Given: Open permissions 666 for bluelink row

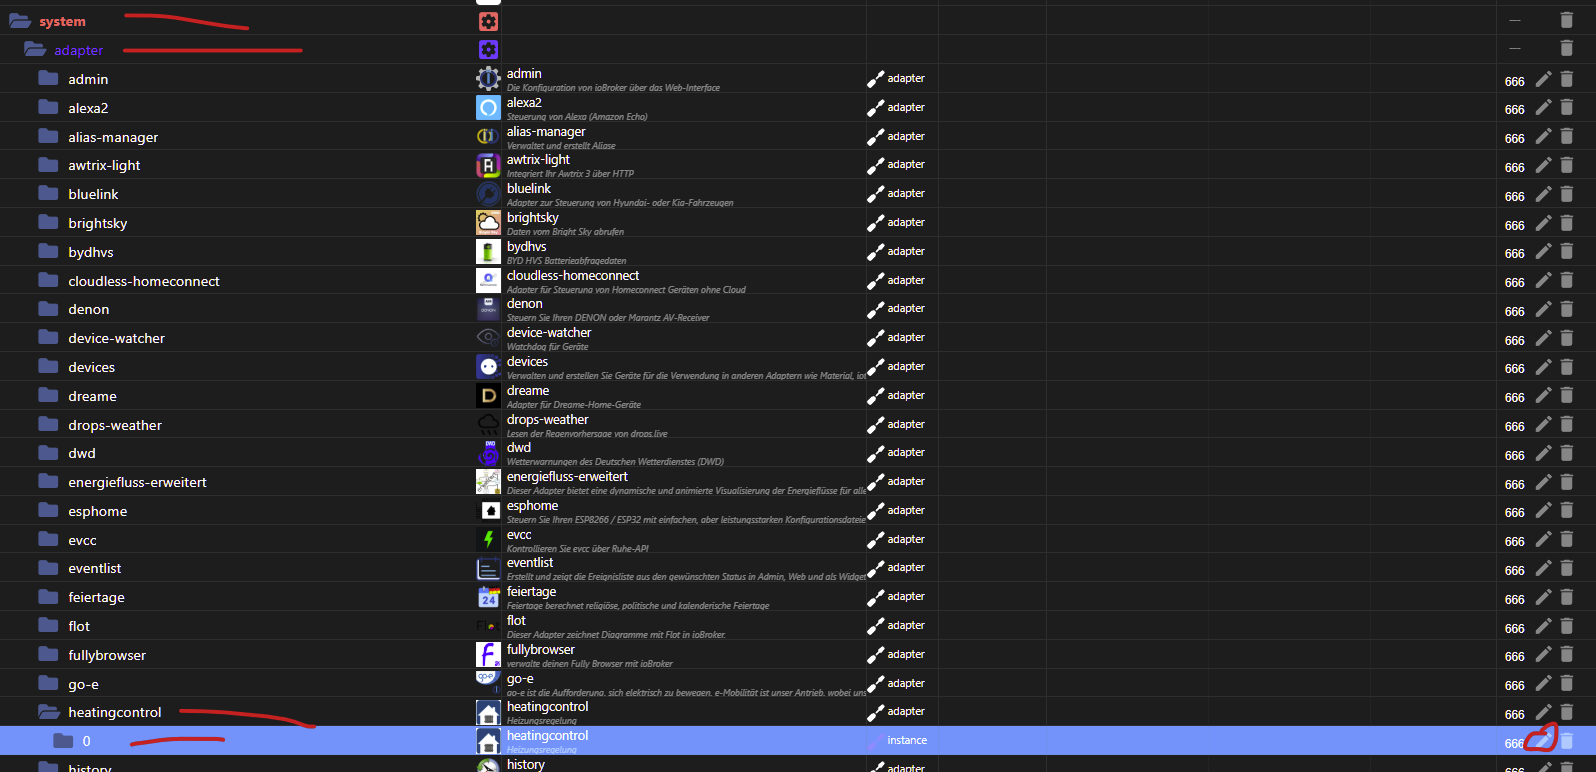Looking at the screenshot, I should pos(1515,196).
